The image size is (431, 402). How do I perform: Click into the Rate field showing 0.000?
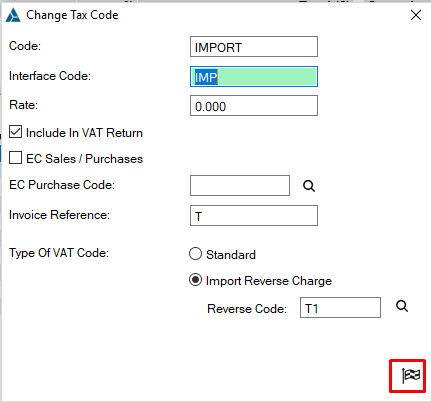click(254, 106)
